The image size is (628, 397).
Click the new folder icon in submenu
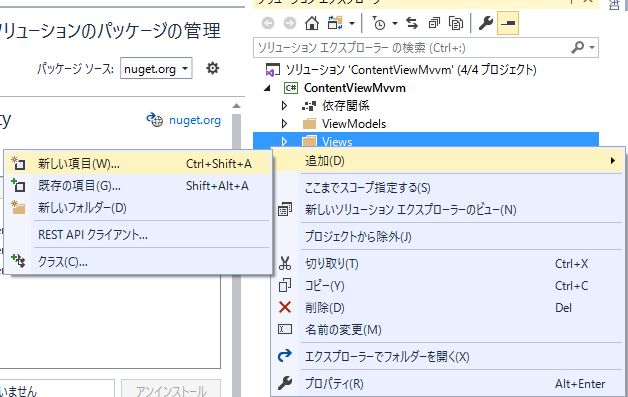[x=18, y=207]
